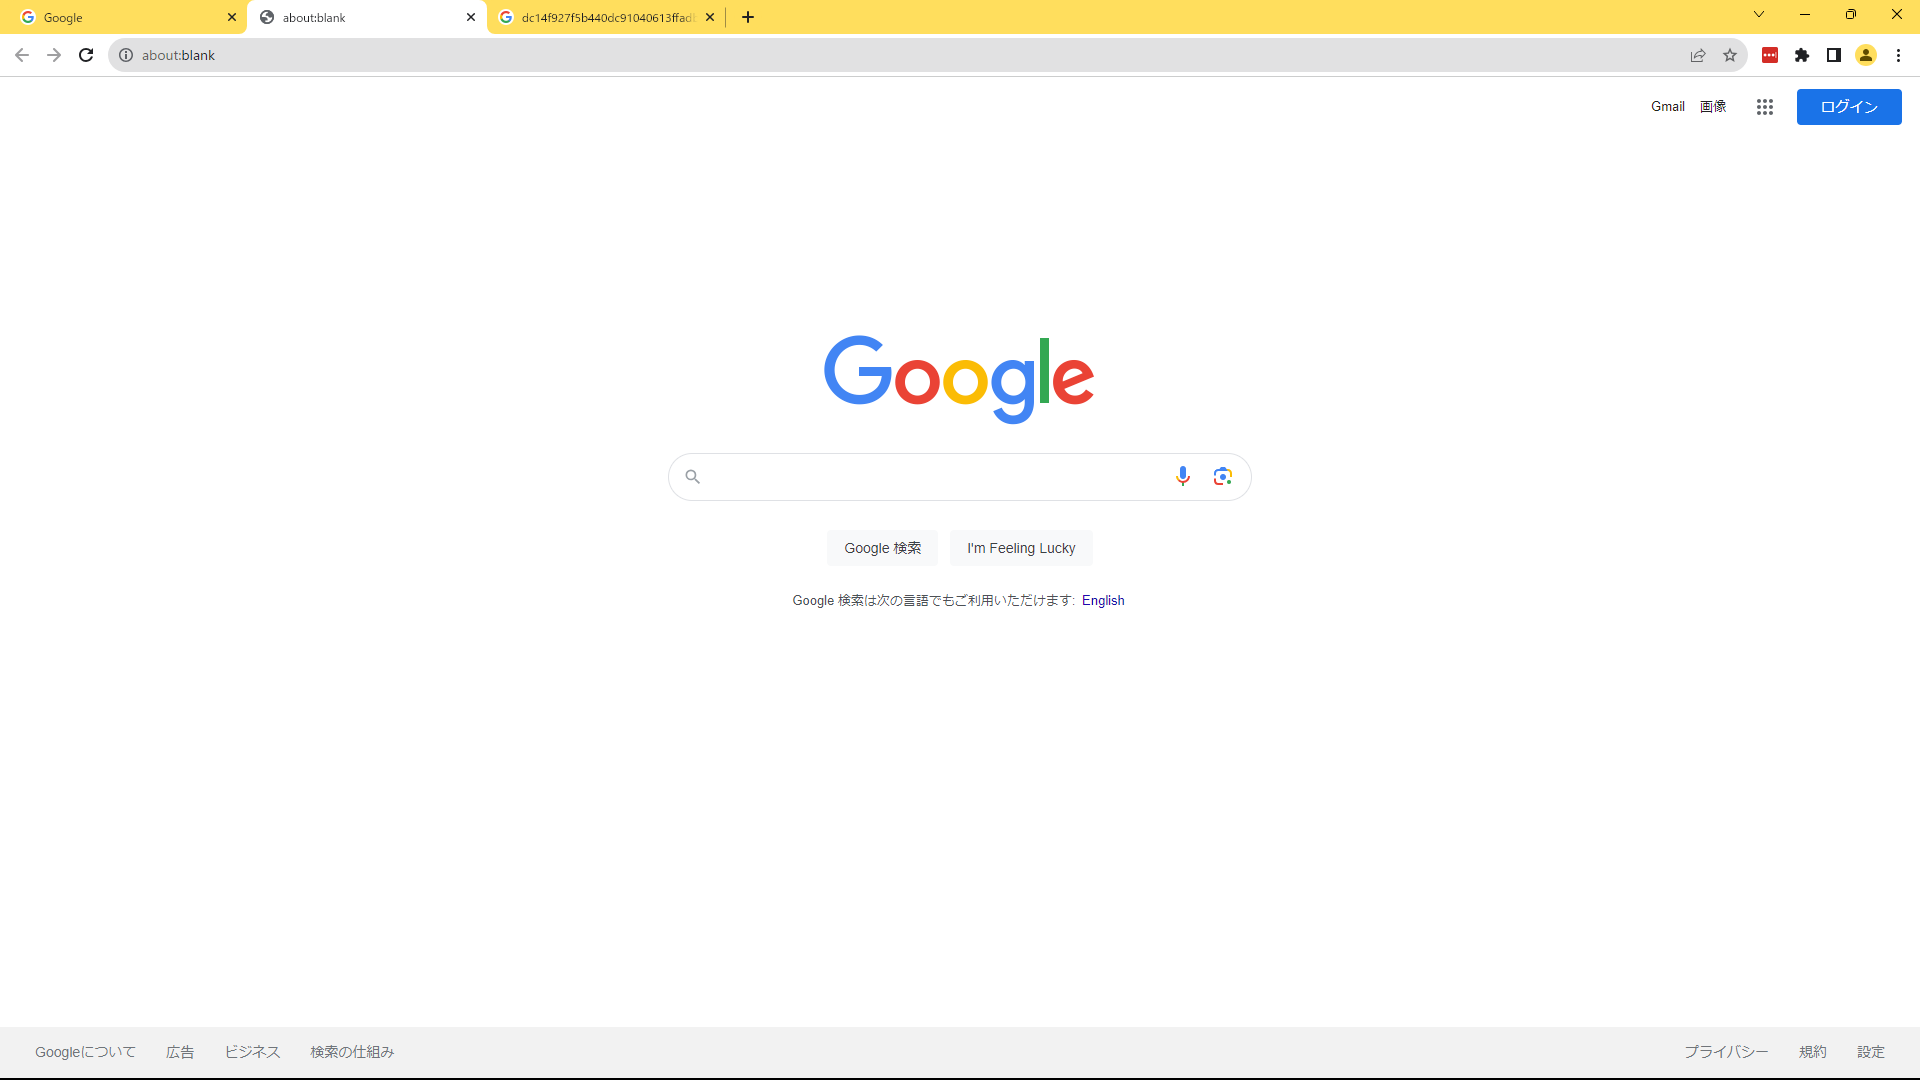Open Google Lens image search icon
Viewport: 1920px width, 1080px height.
coord(1222,476)
